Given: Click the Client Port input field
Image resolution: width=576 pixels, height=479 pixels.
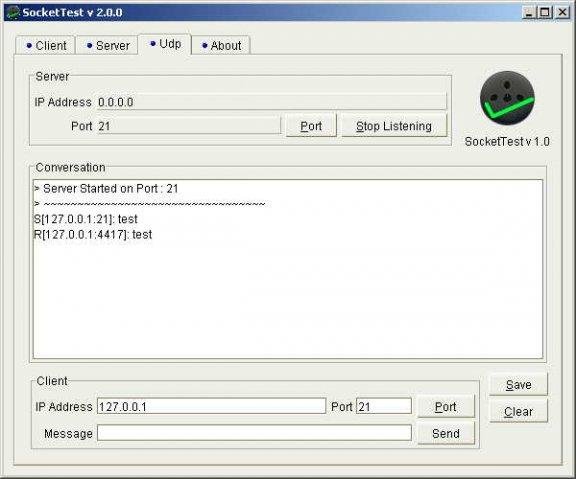Looking at the screenshot, I should 384,406.
